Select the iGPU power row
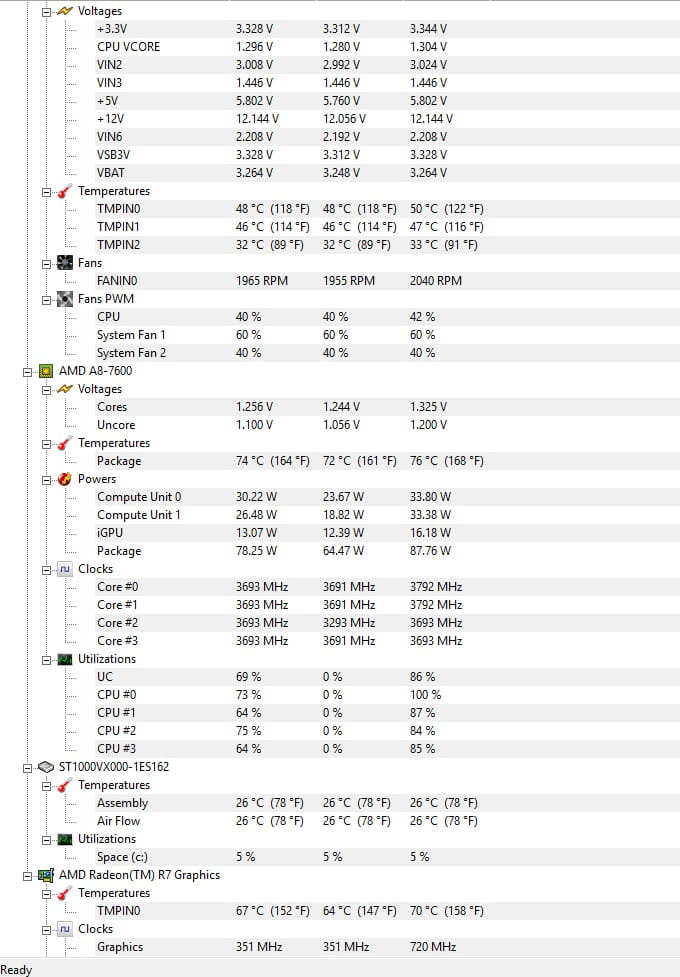Screen dimensions: 680x977 pyautogui.click(x=112, y=533)
